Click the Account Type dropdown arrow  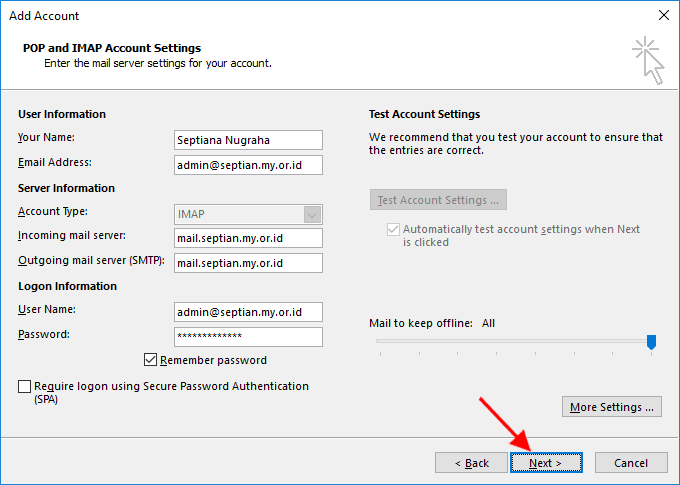tap(312, 214)
